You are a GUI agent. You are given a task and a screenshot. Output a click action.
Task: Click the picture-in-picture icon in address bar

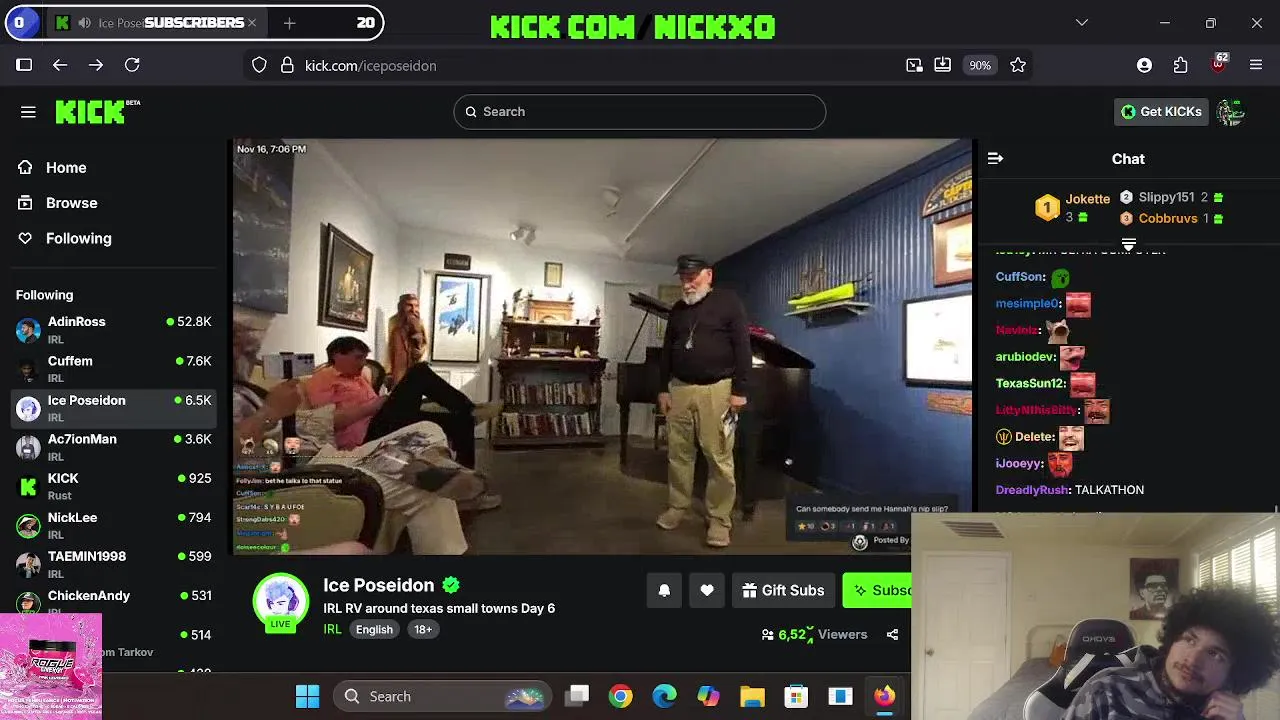pyautogui.click(x=914, y=65)
